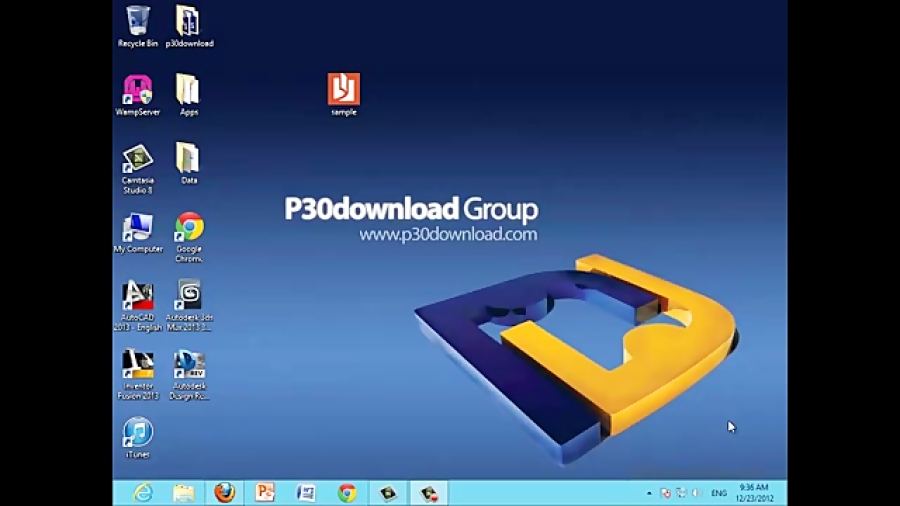Change input language ENG indicator
The height and width of the screenshot is (506, 900).
point(719,493)
